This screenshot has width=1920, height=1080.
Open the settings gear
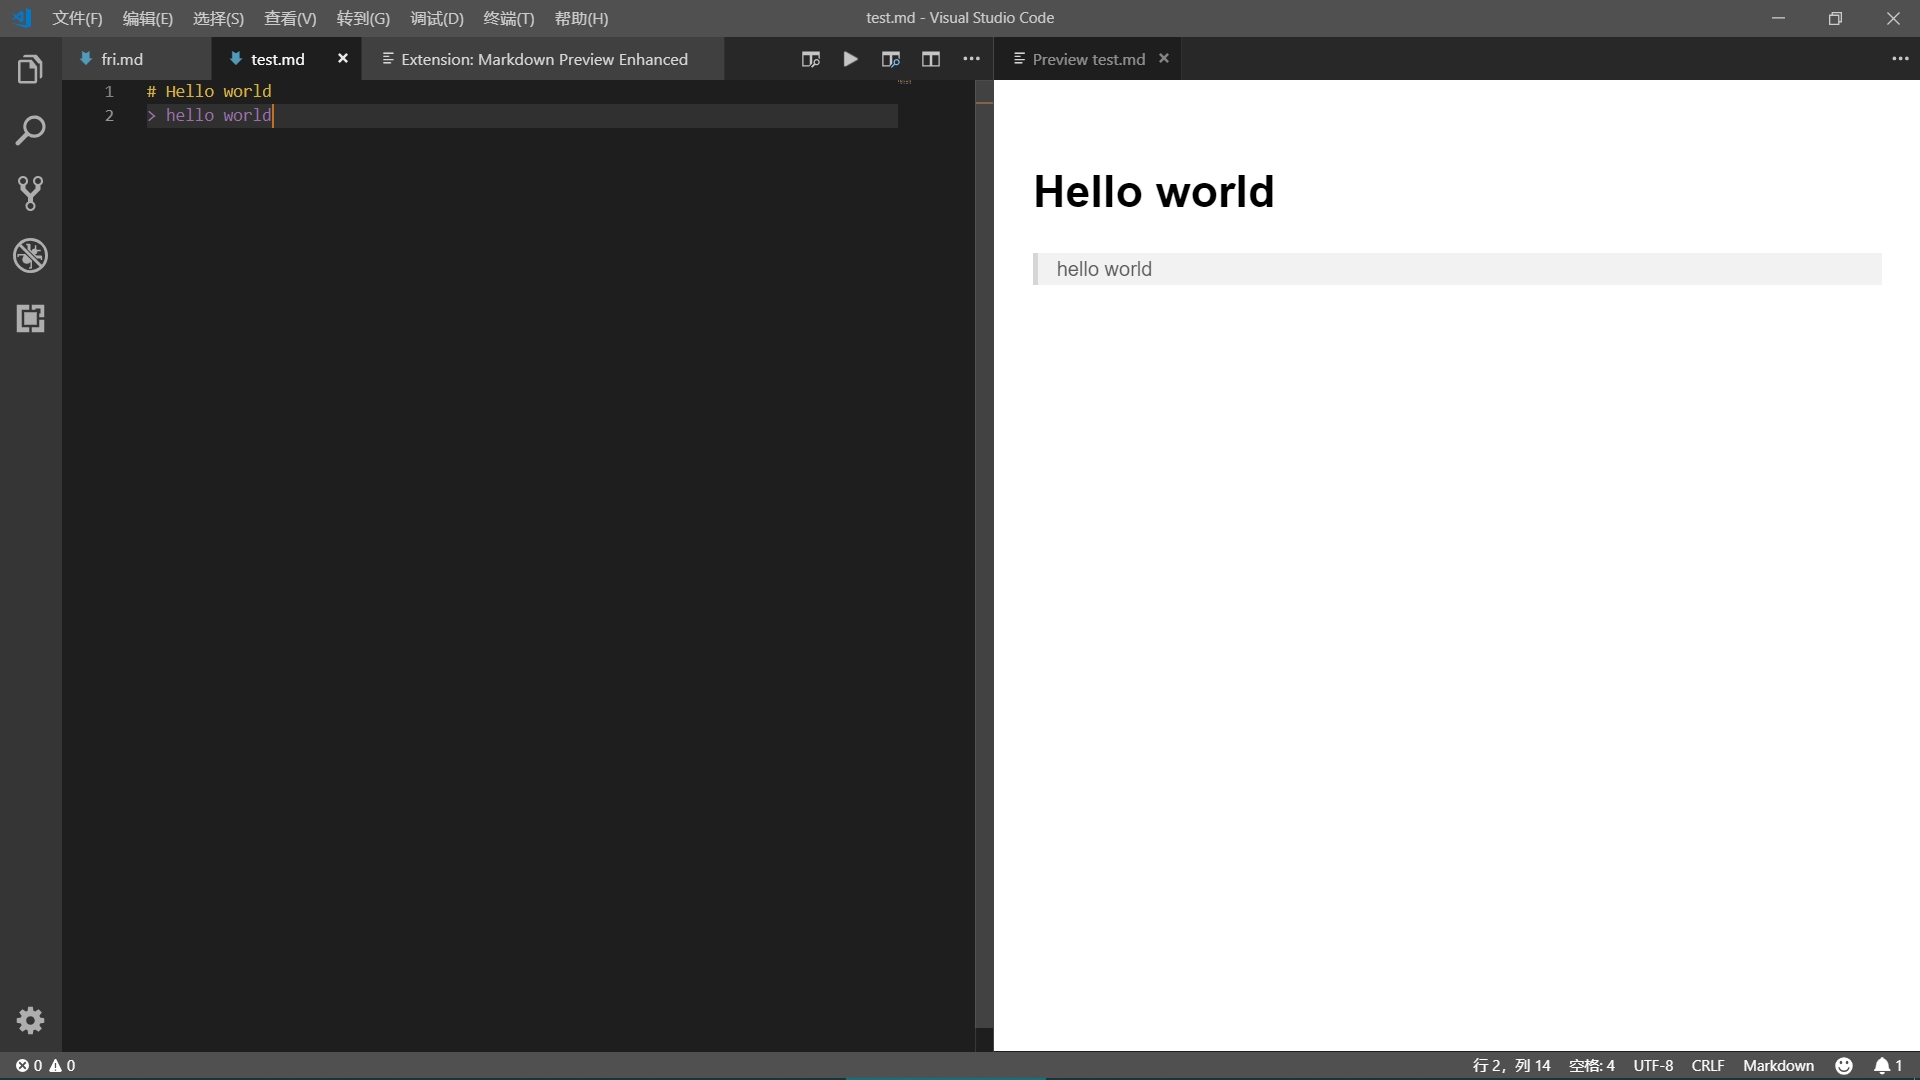[30, 1020]
